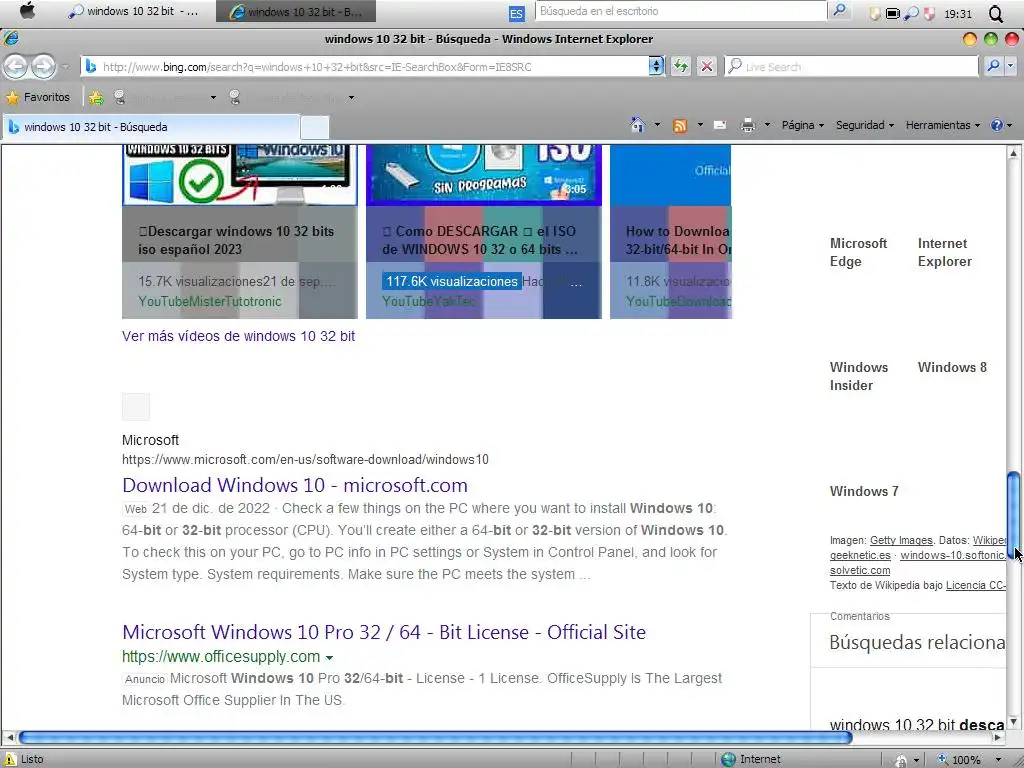Open the Help question mark icon
Image resolution: width=1024 pixels, height=768 pixels.
pyautogui.click(x=997, y=125)
